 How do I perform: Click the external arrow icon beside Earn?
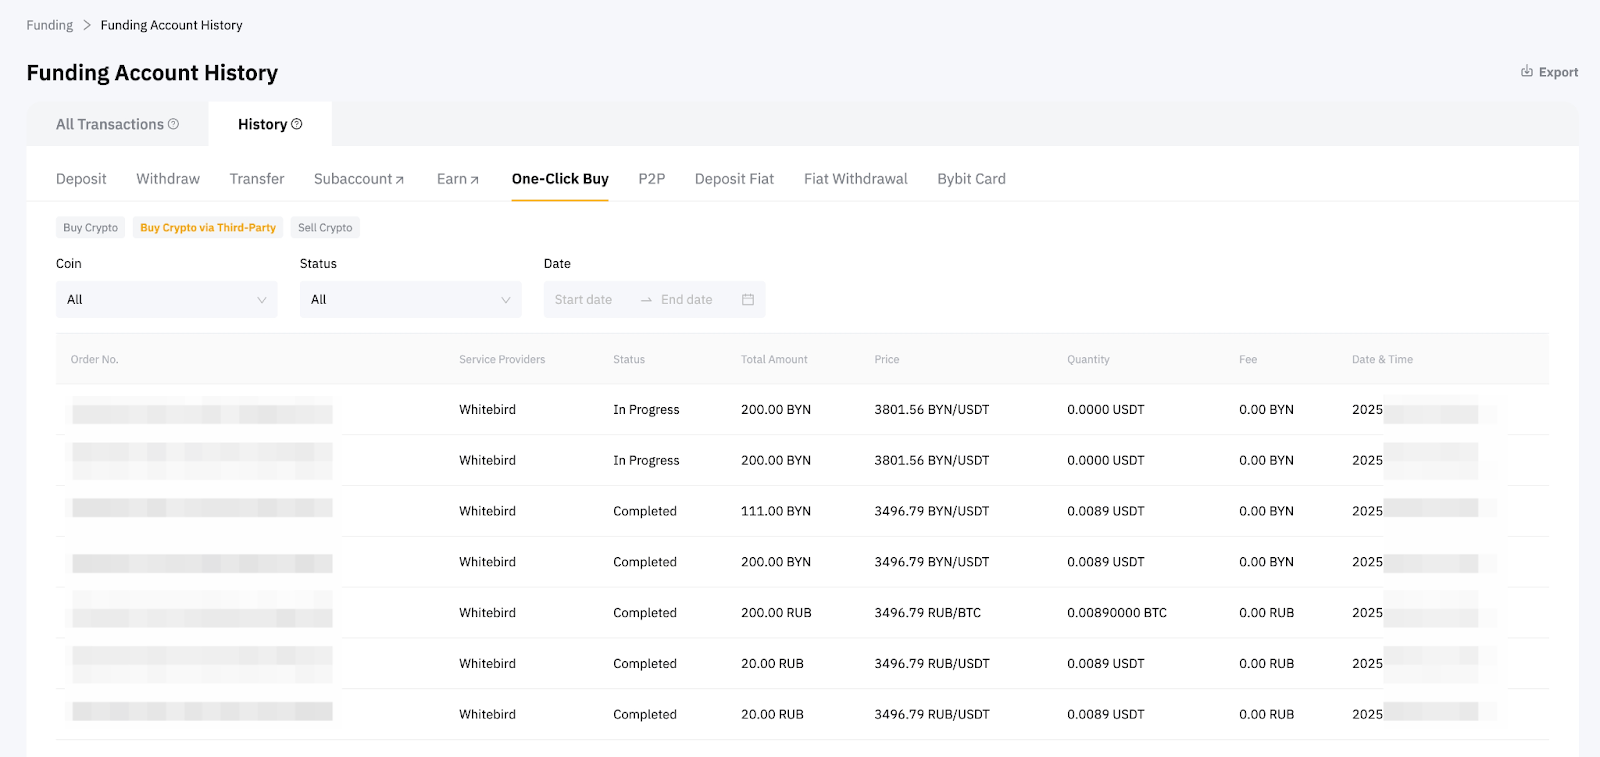(x=474, y=180)
